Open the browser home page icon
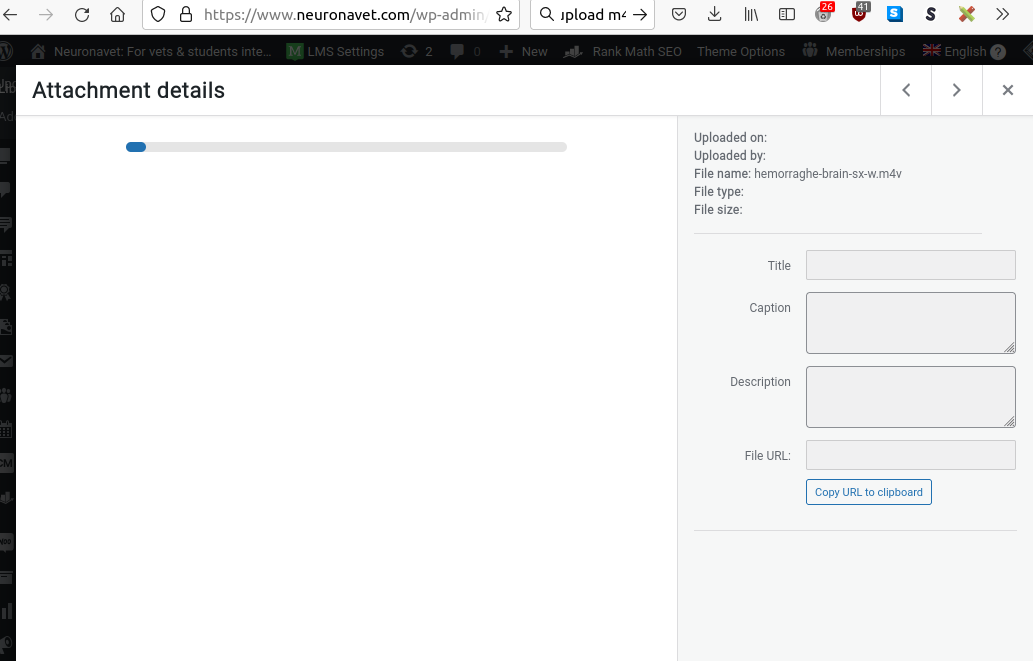 coord(117,14)
